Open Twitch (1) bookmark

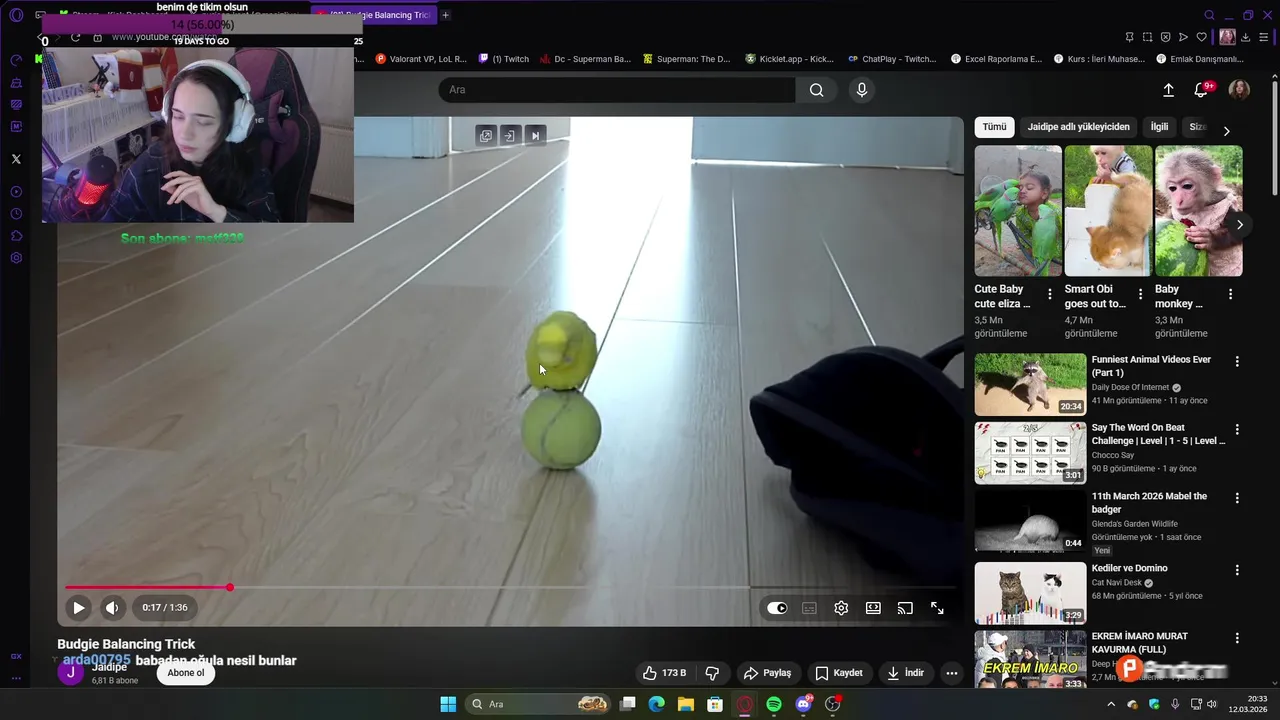504,59
